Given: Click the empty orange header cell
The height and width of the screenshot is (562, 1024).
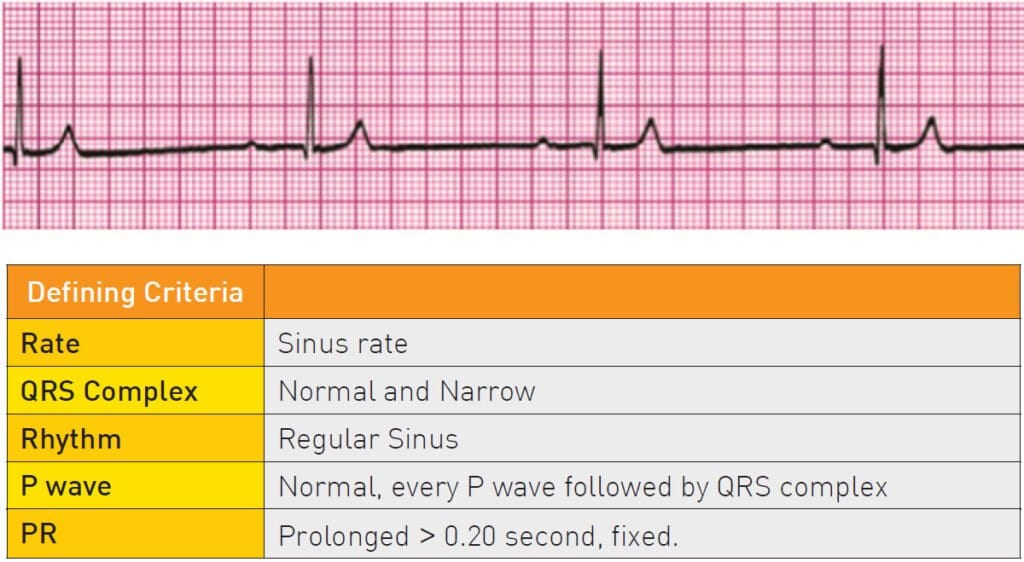Looking at the screenshot, I should (642, 292).
